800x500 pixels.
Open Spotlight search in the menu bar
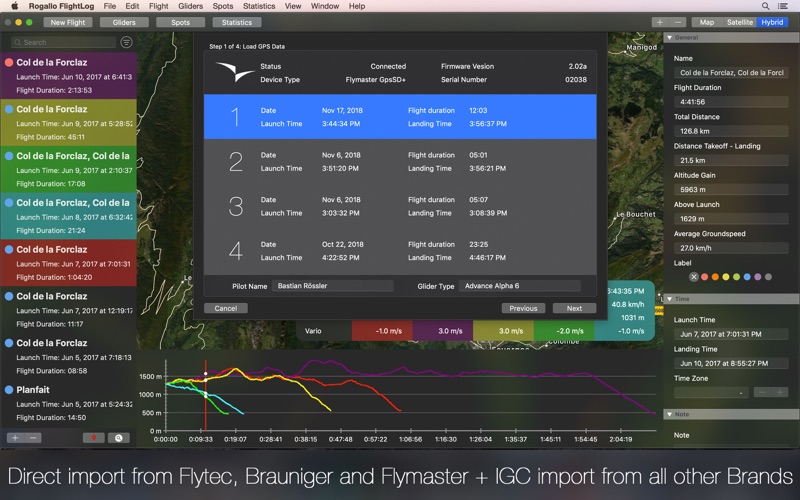[x=765, y=6]
